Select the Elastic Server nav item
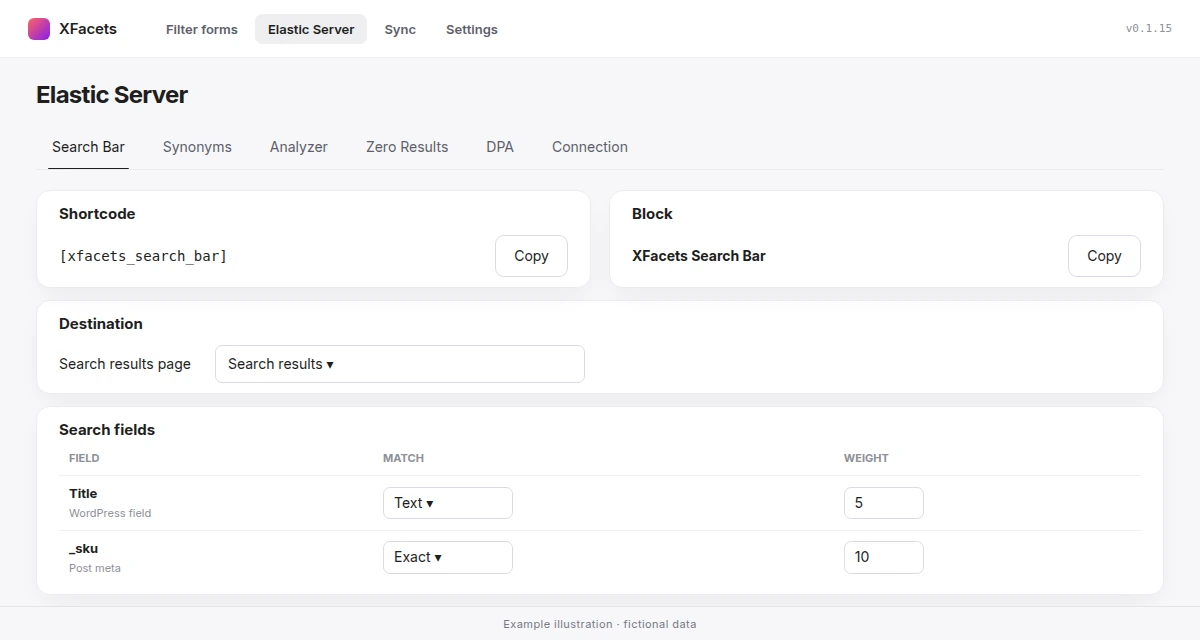 tap(311, 29)
